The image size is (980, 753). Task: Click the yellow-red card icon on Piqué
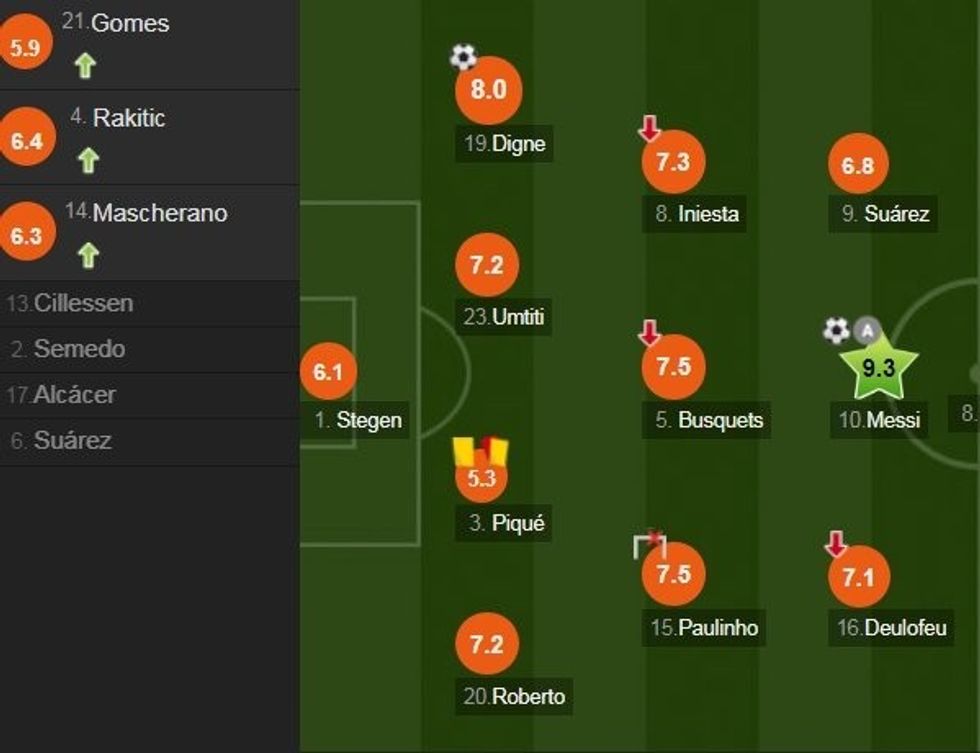click(x=481, y=451)
